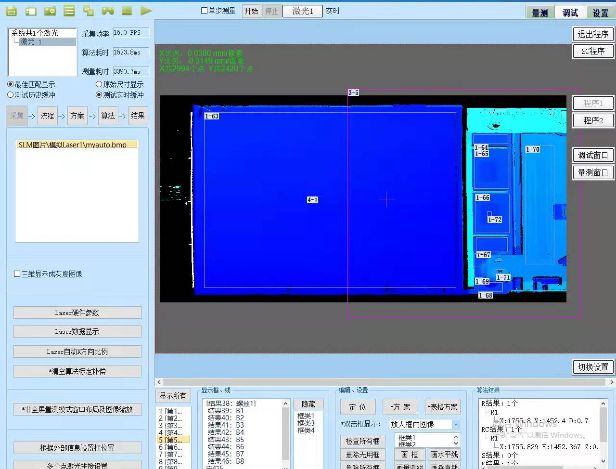The width and height of the screenshot is (616, 469).
Task: Click the 切换设置 button
Action: [x=593, y=367]
